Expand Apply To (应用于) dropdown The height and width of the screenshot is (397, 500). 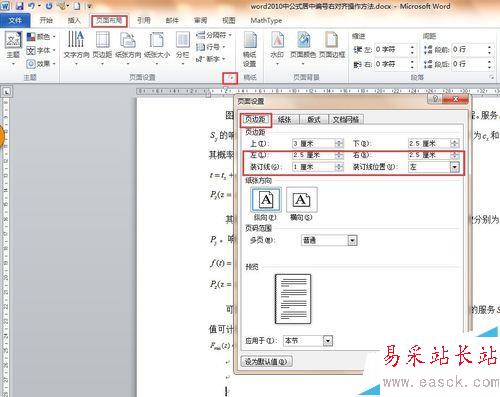coord(328,341)
